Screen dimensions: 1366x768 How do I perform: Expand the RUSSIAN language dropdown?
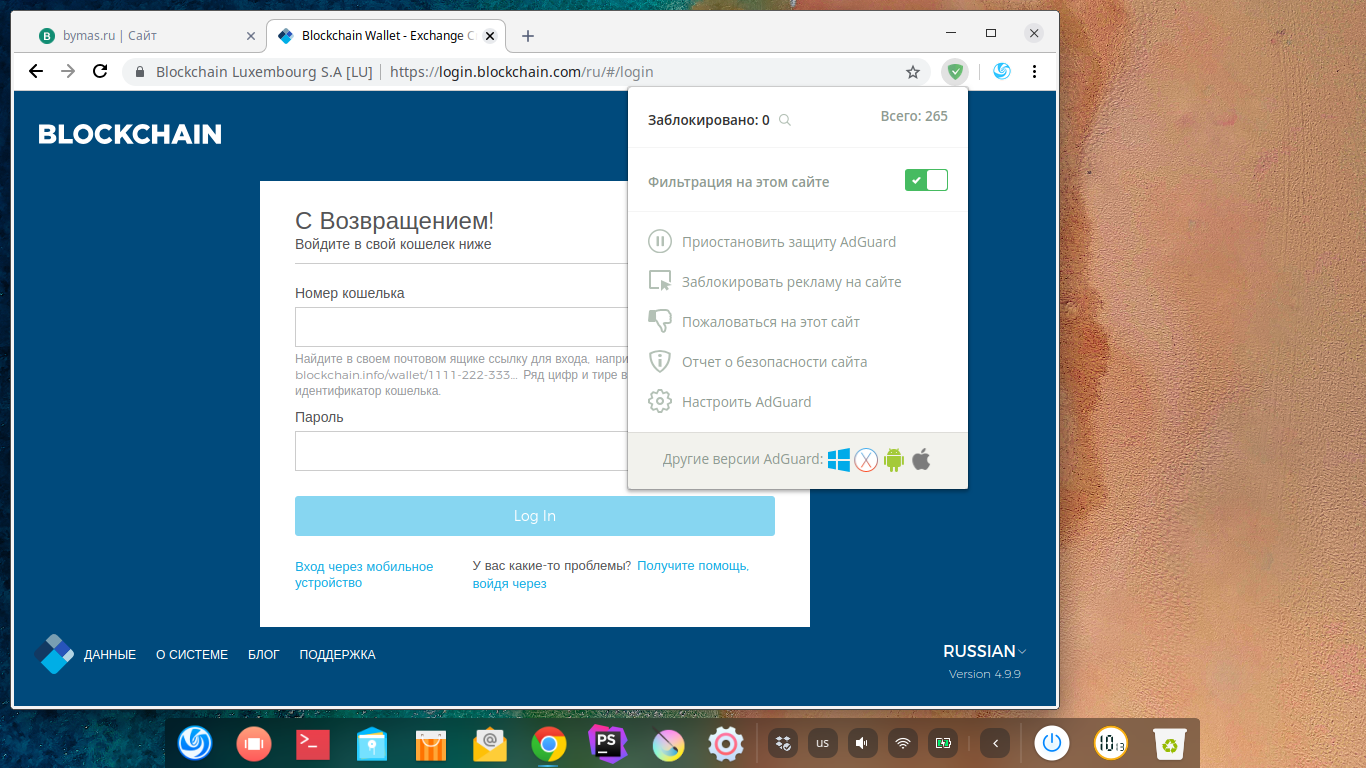pos(985,651)
